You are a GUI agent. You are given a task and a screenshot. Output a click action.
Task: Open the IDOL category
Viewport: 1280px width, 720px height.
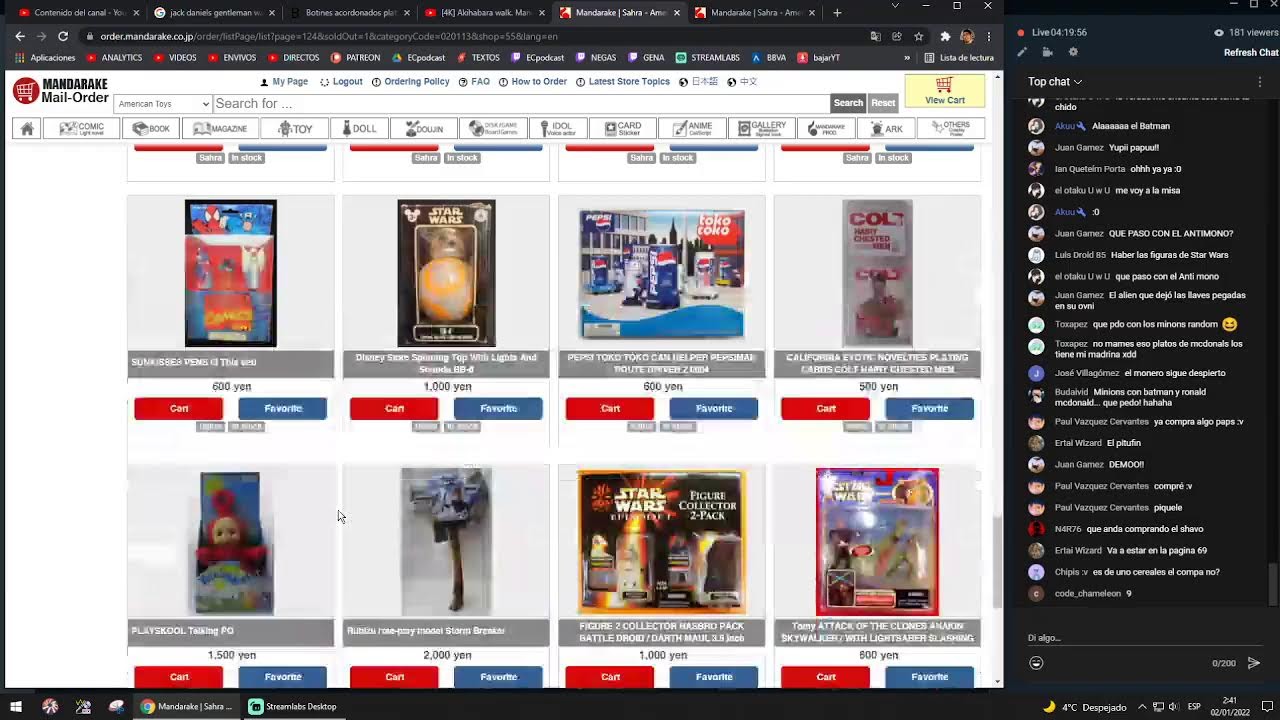(x=558, y=128)
